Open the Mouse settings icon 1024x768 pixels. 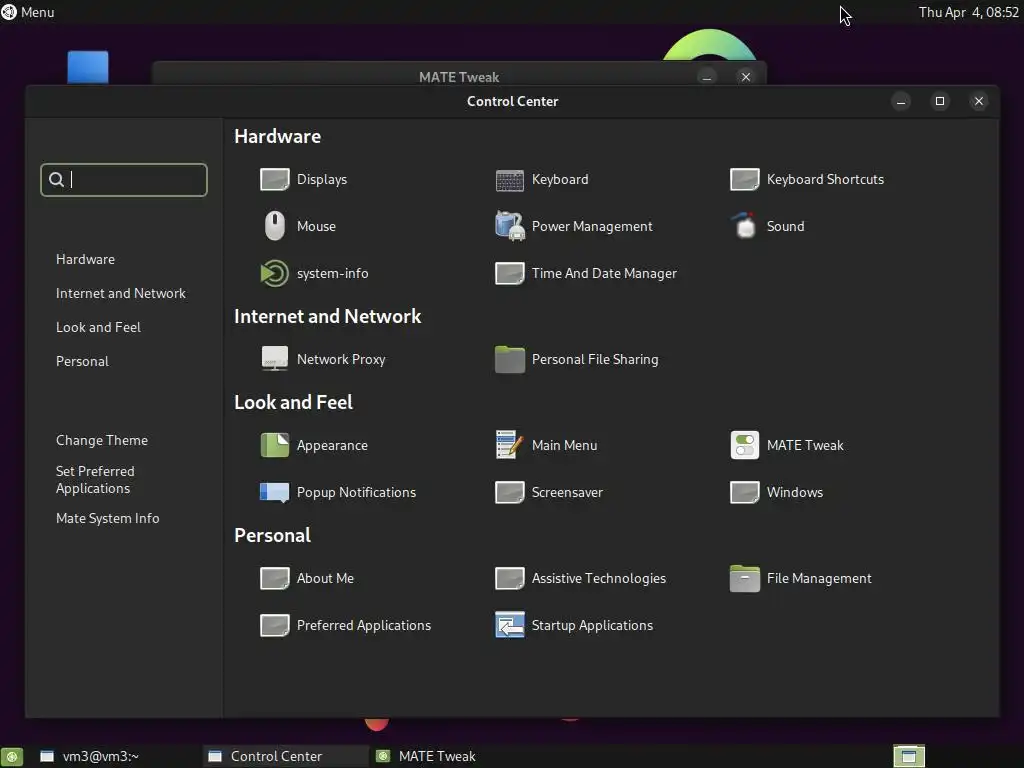[x=274, y=226]
